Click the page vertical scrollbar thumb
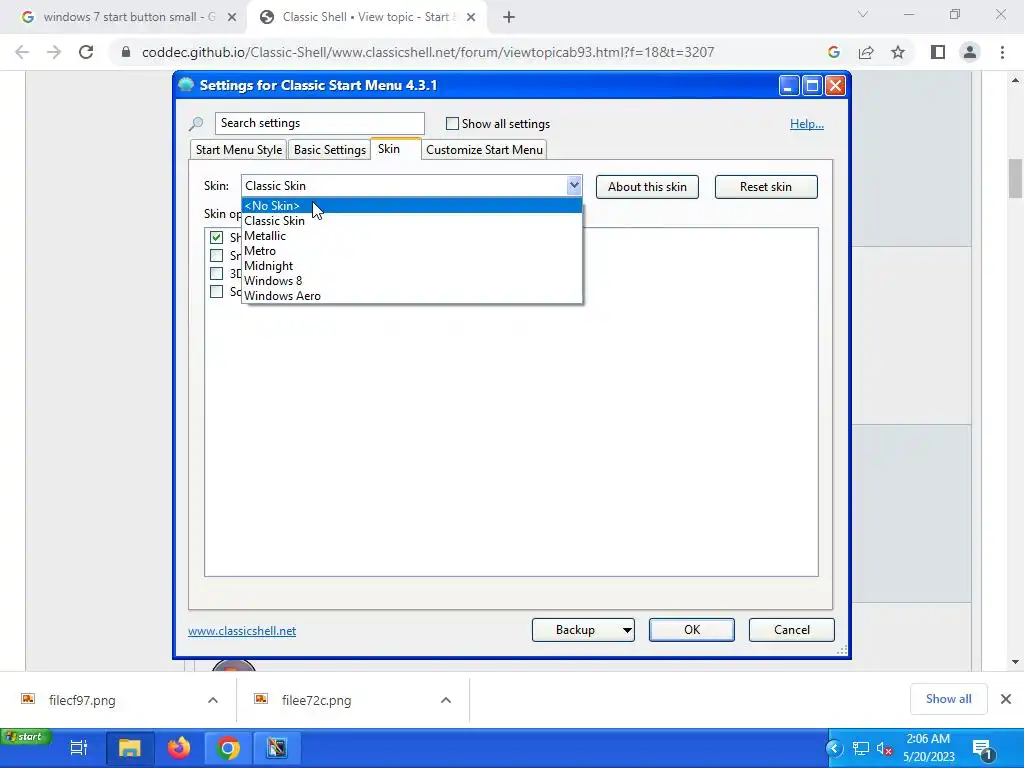 [1015, 178]
